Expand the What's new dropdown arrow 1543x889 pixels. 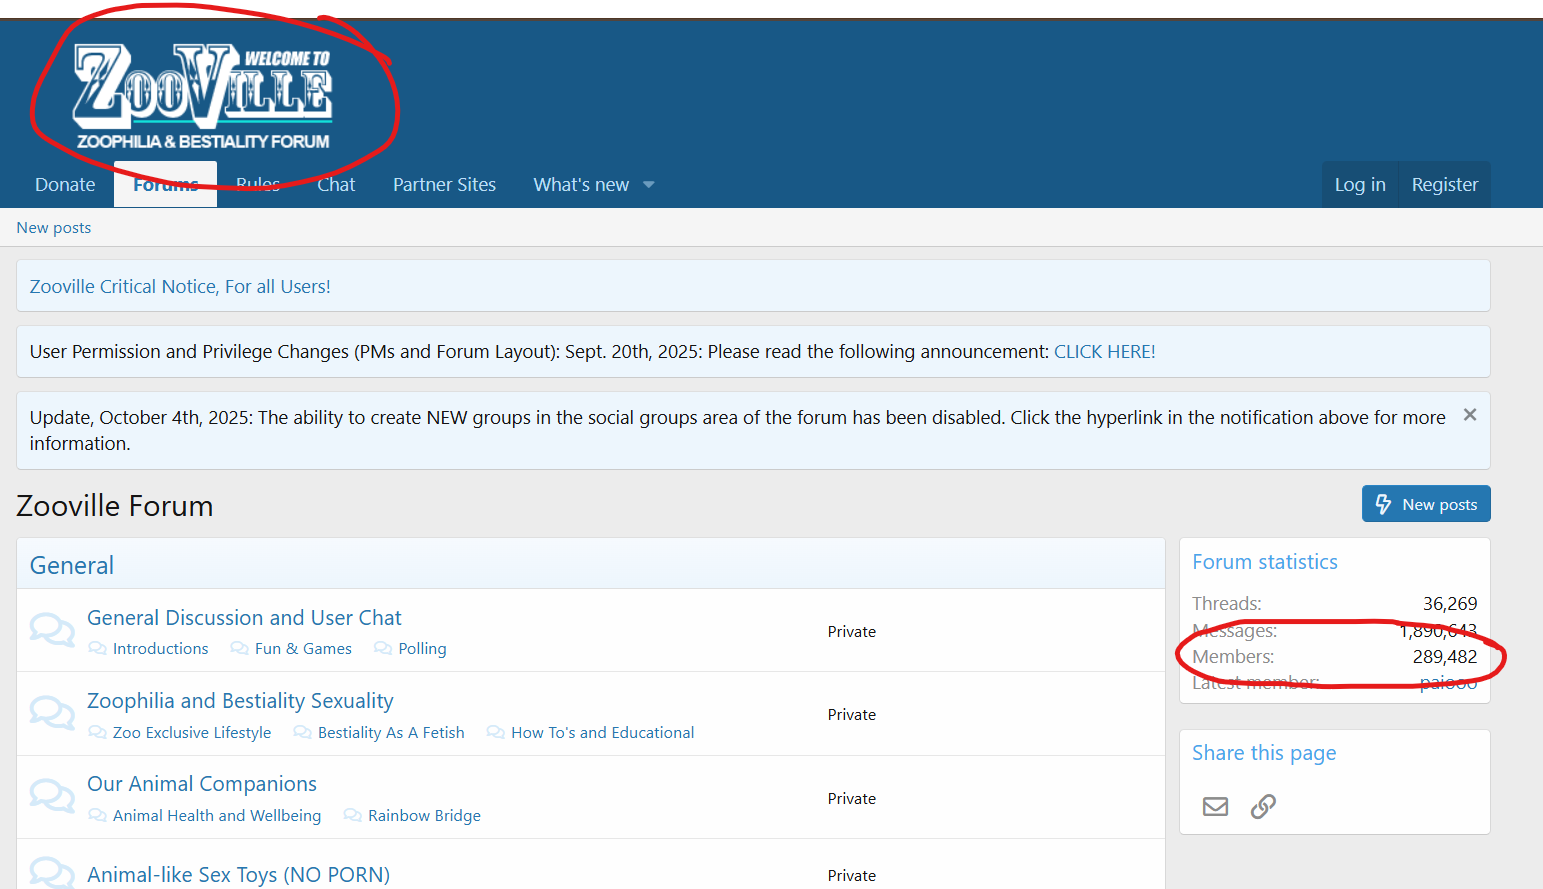coord(649,185)
